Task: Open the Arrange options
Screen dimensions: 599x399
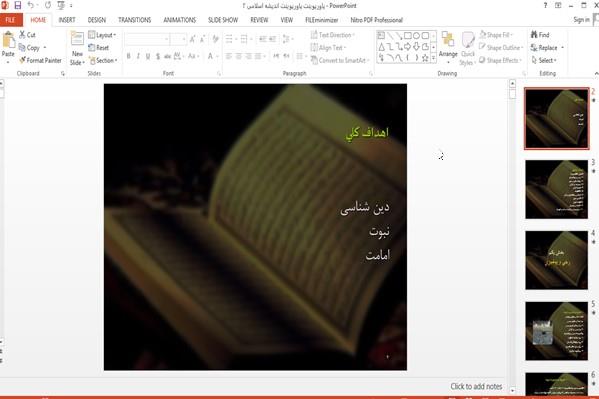Action: click(448, 46)
